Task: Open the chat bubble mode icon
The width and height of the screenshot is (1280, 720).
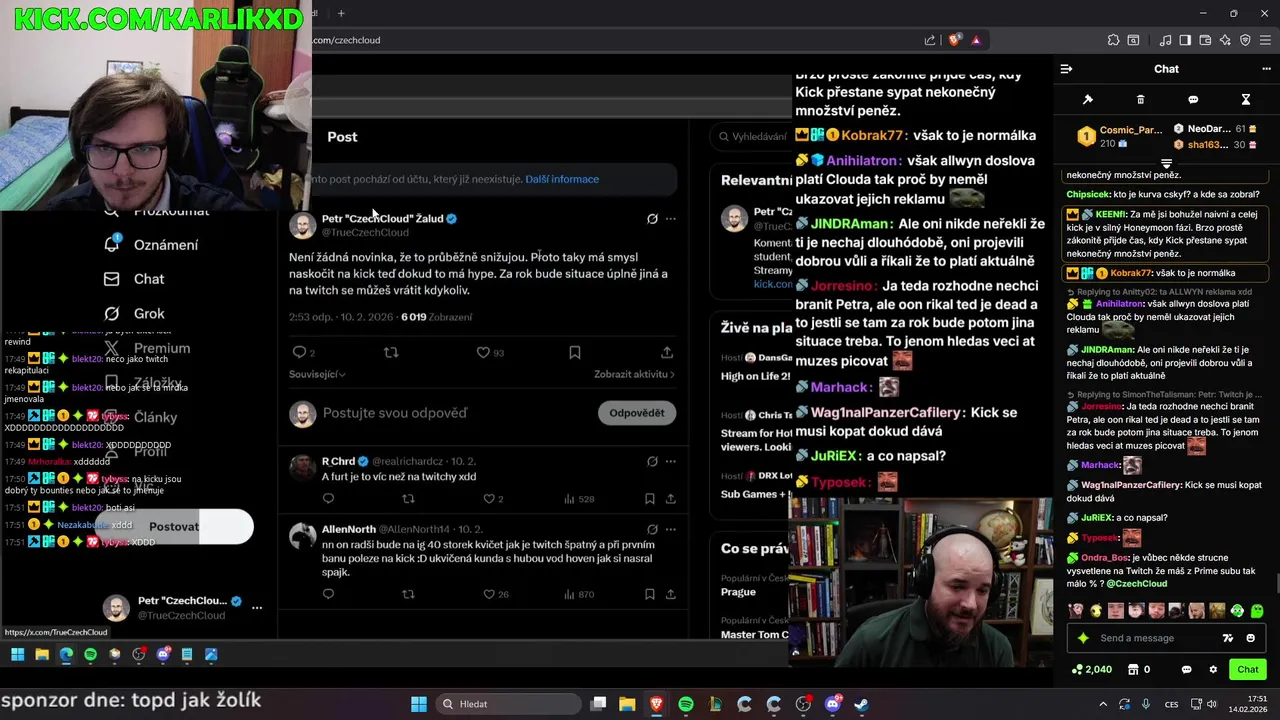Action: (1193, 100)
